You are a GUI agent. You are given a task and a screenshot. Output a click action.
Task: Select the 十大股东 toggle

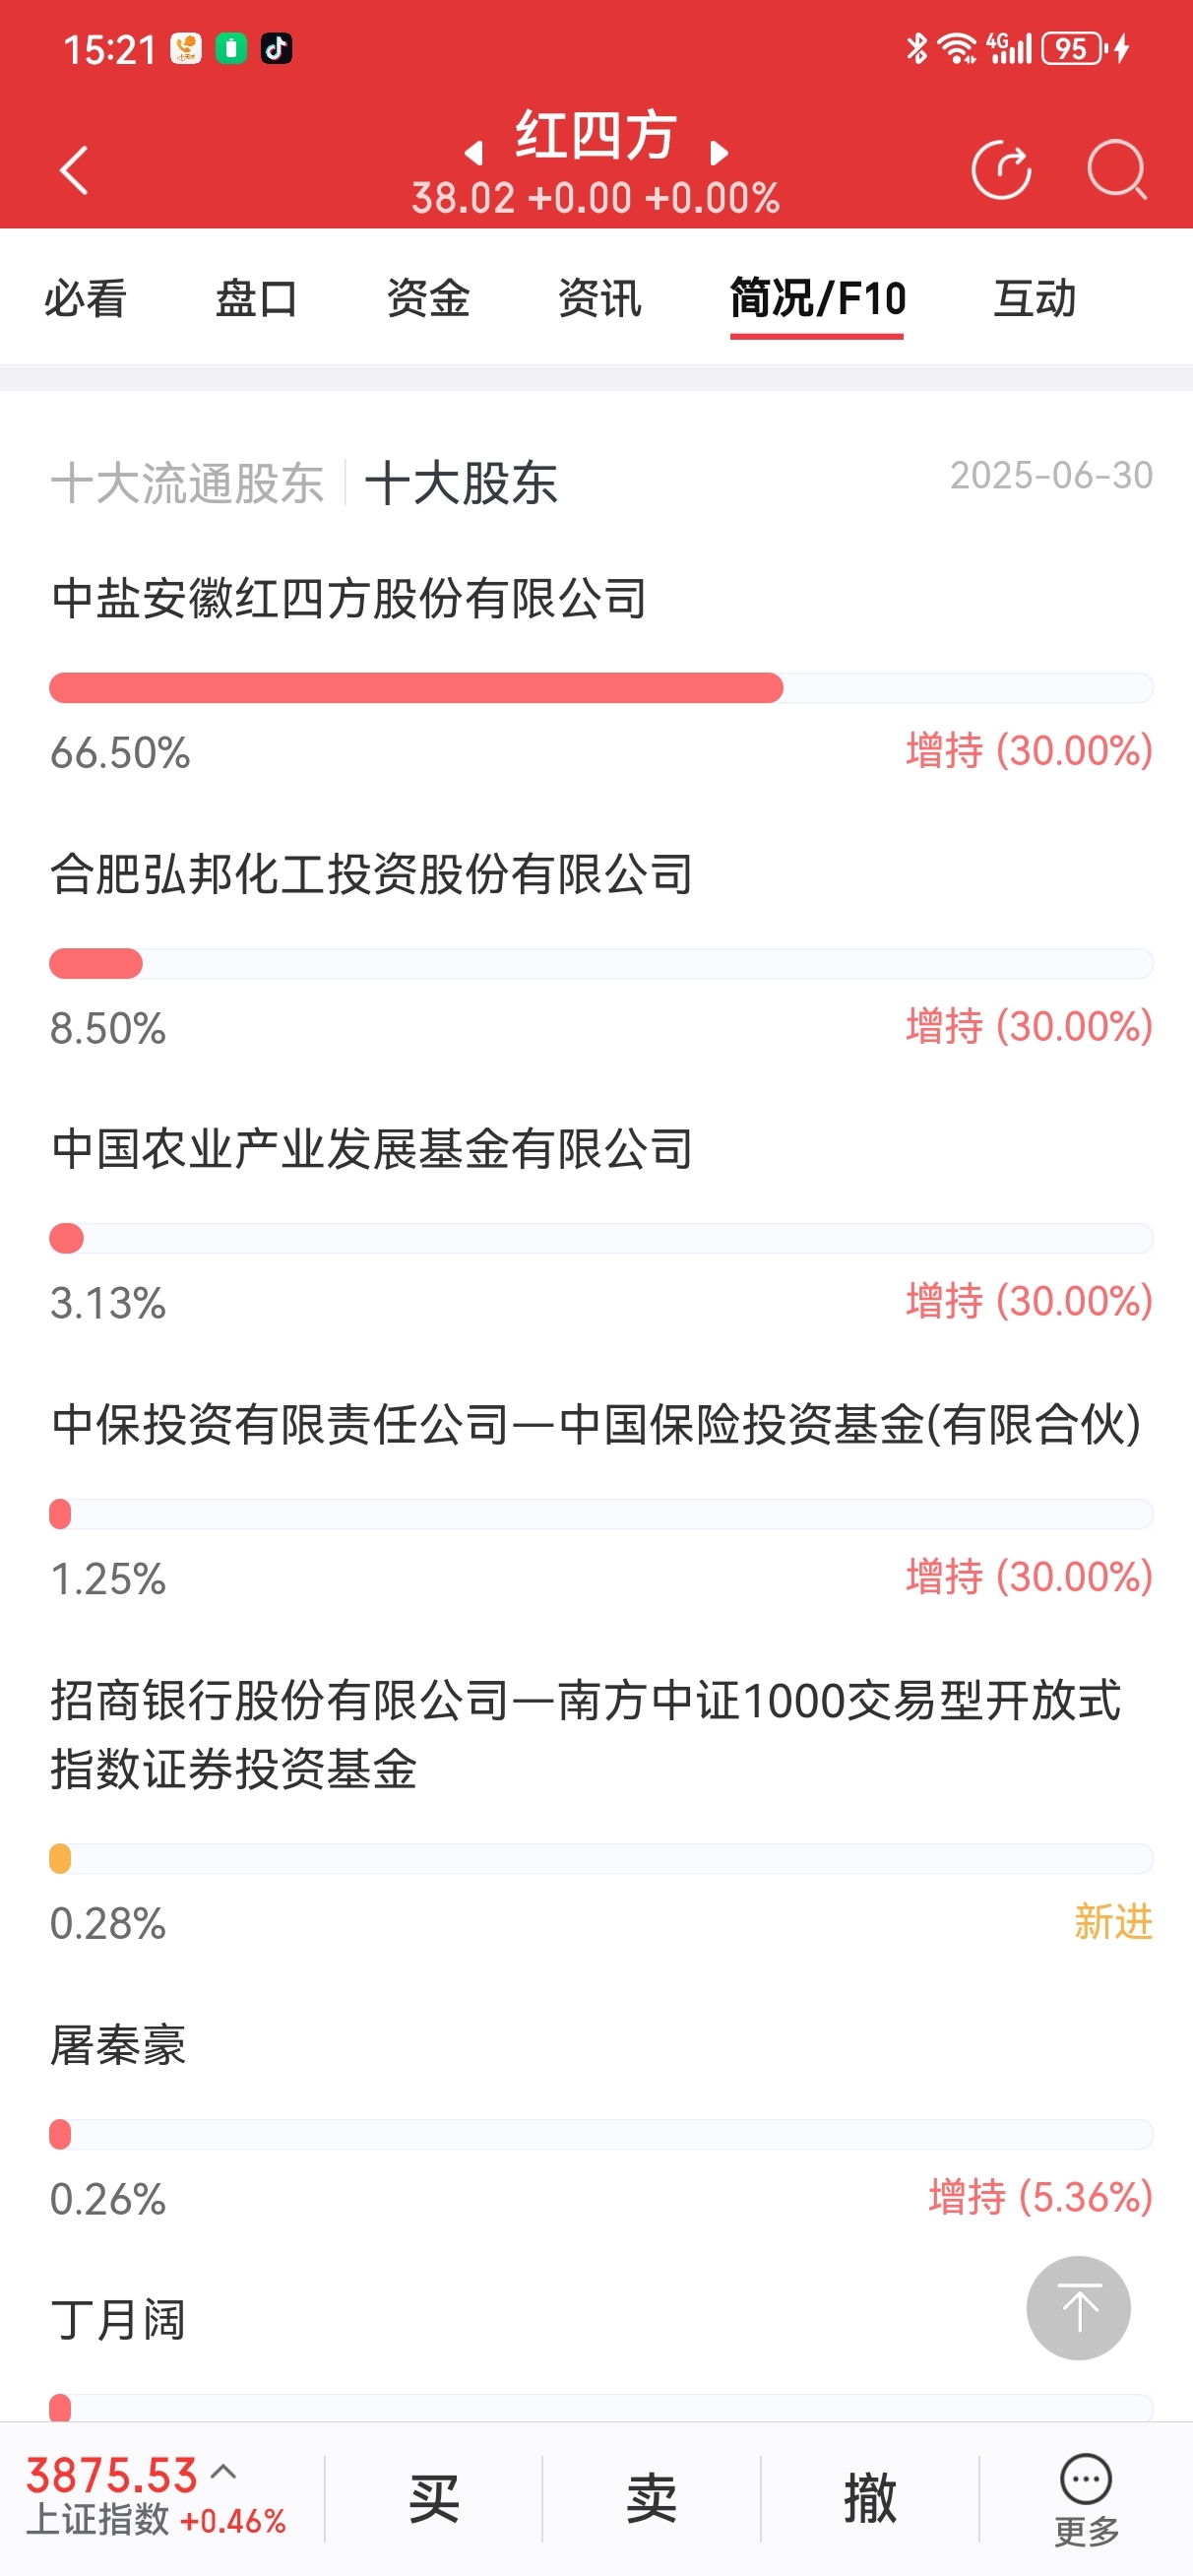click(461, 483)
